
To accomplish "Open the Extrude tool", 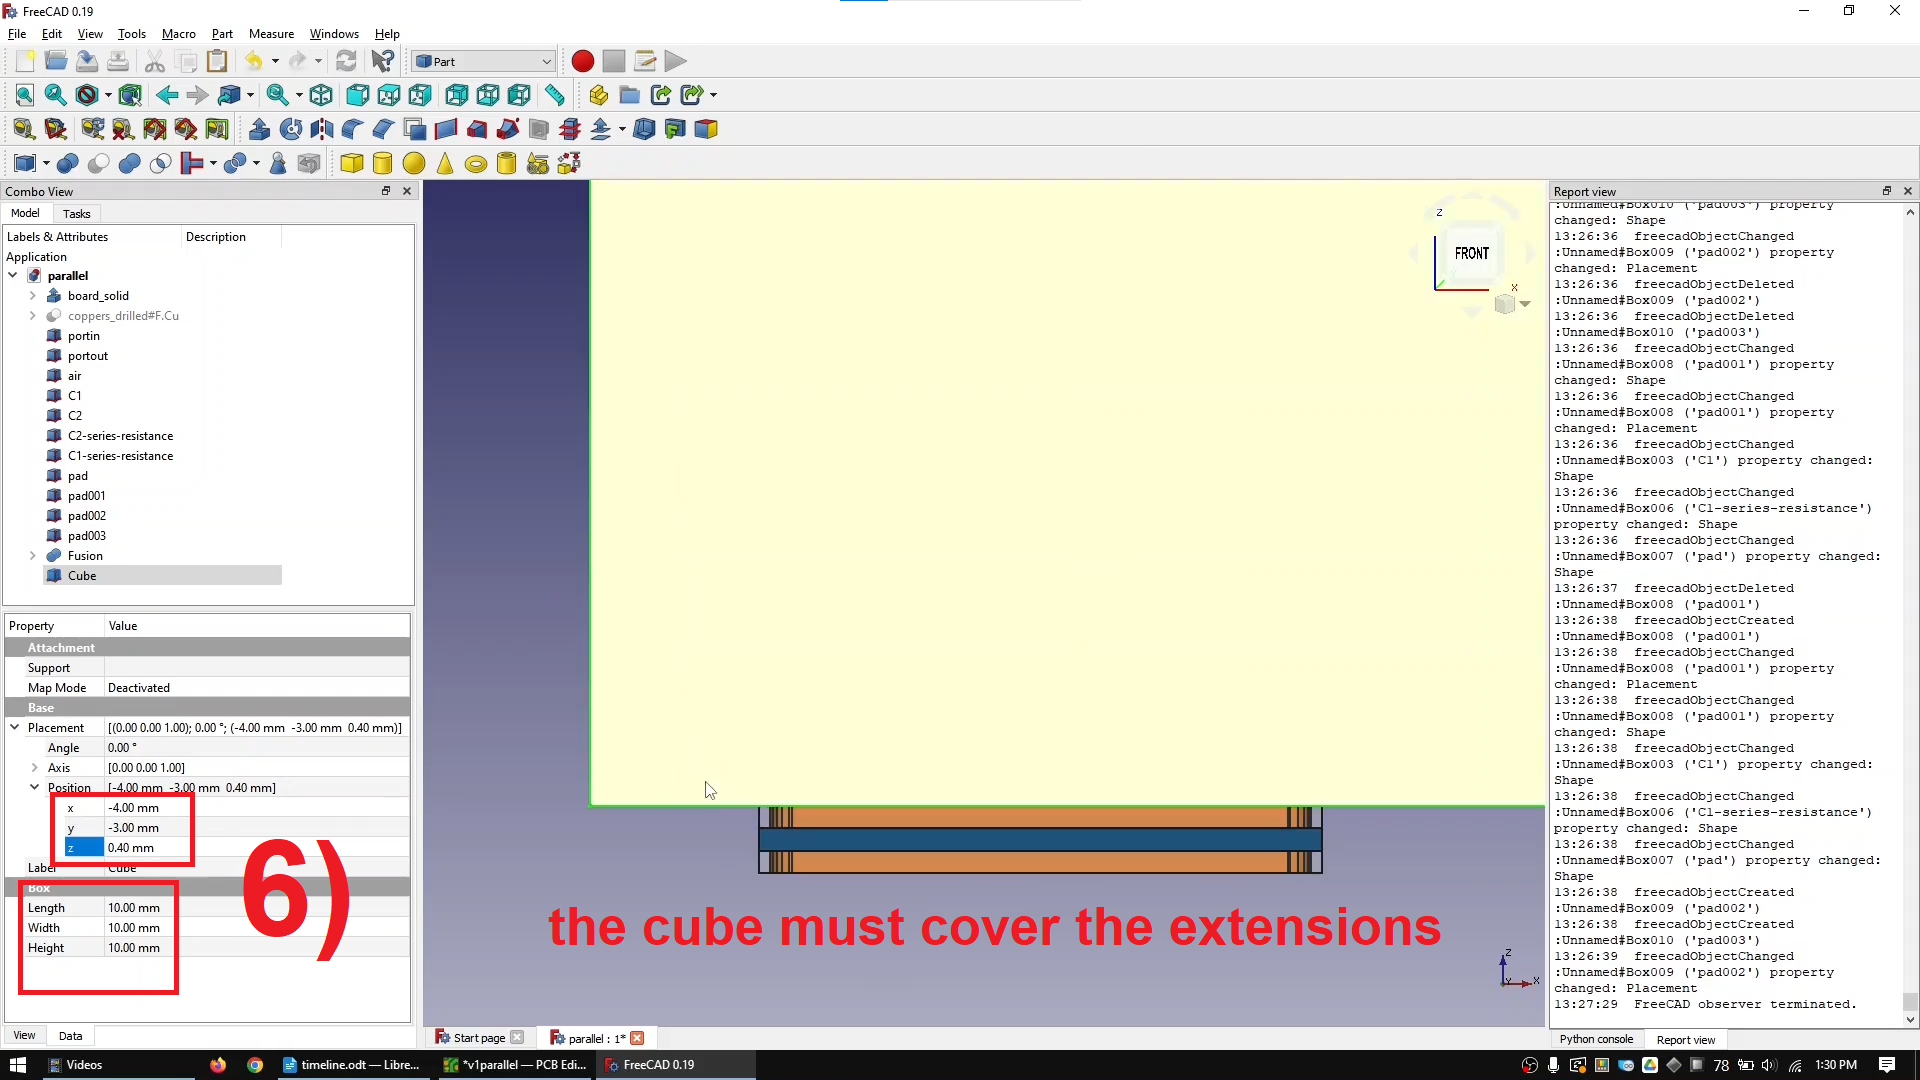I will [259, 128].
